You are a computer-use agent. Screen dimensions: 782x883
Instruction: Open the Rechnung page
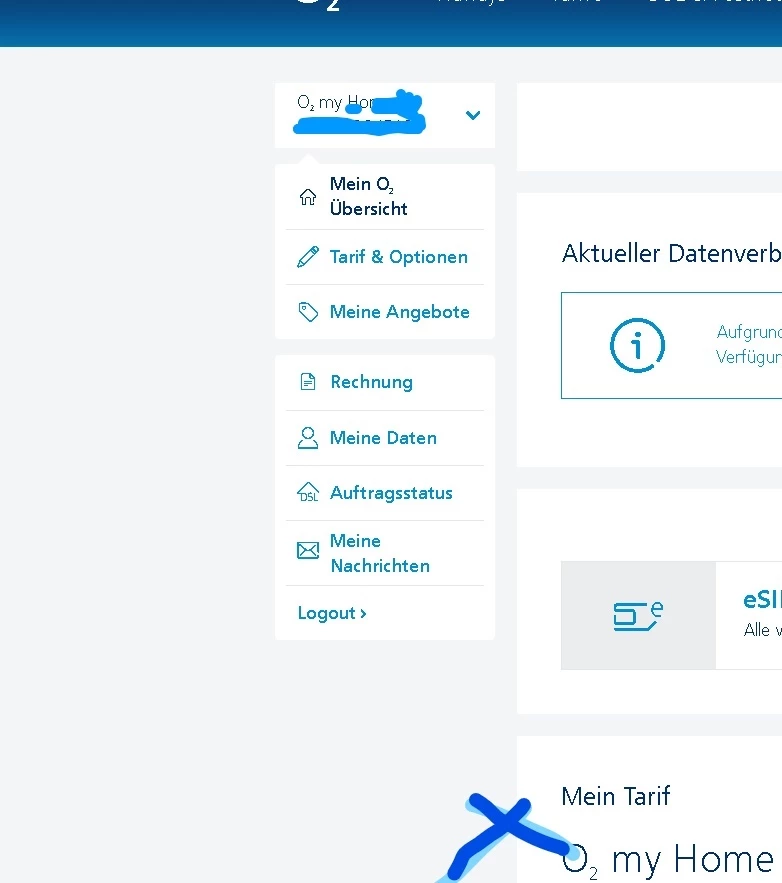(372, 382)
